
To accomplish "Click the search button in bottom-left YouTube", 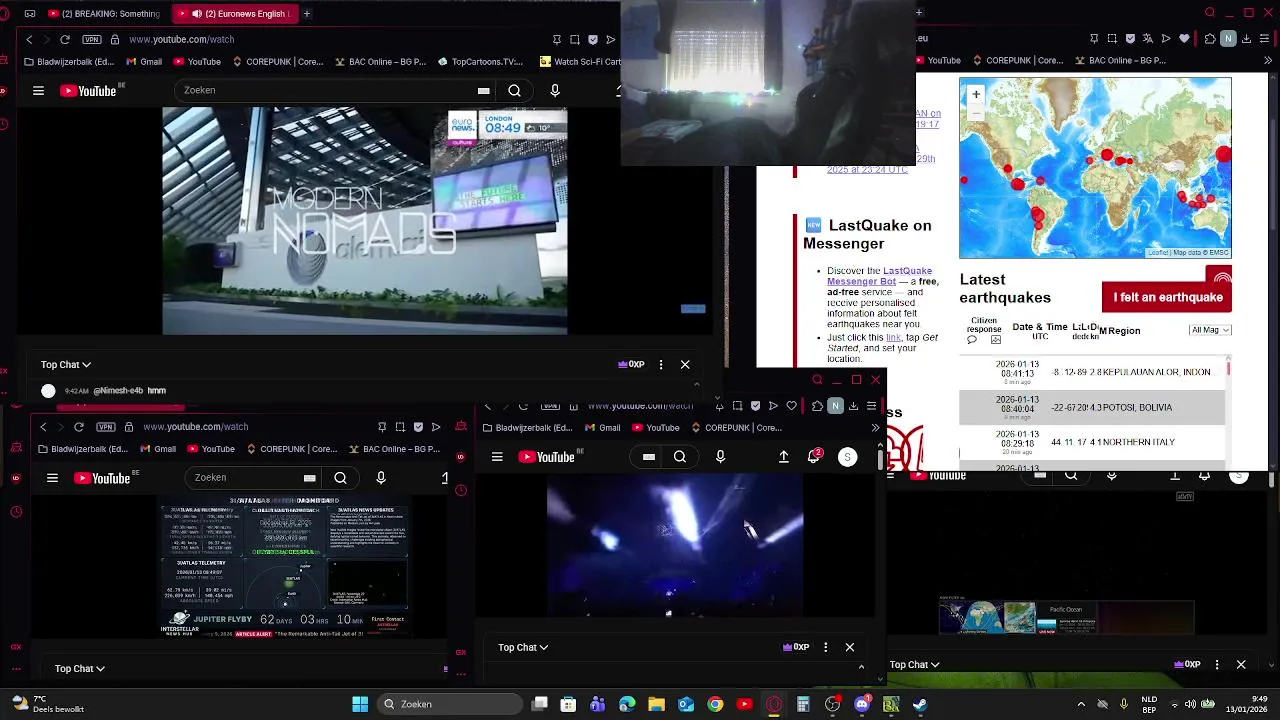I will coord(340,478).
